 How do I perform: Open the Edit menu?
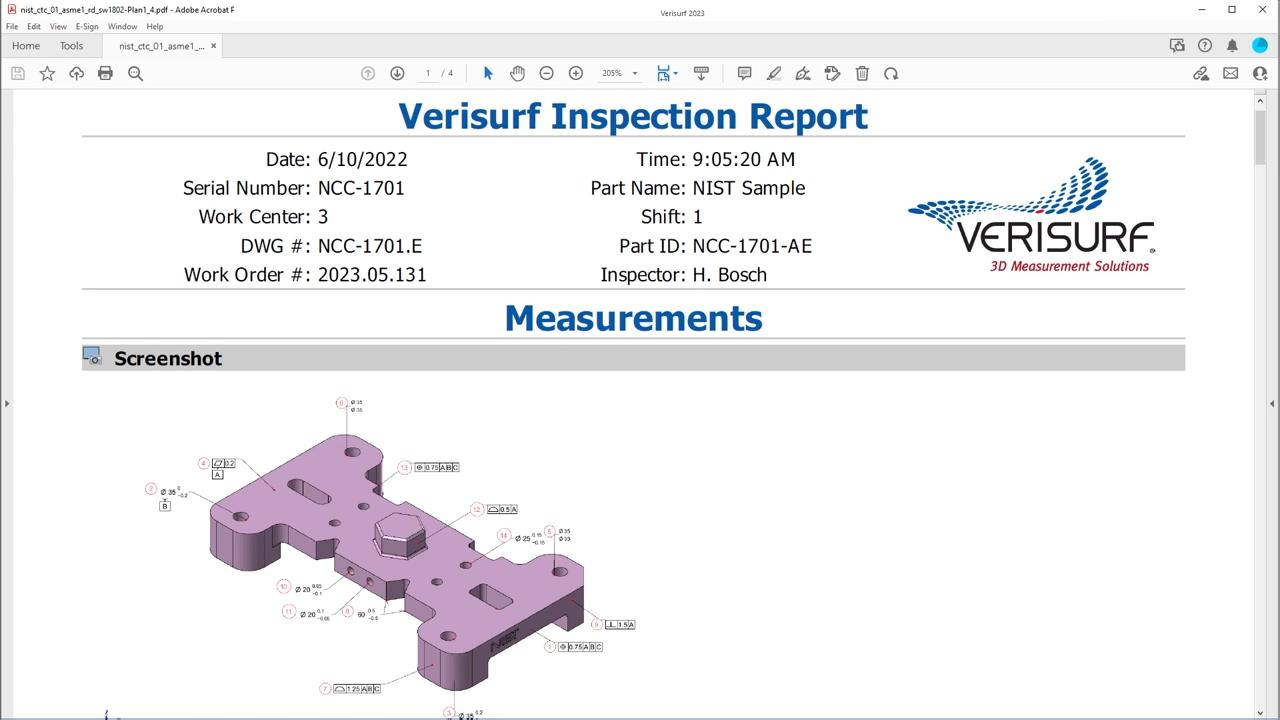click(x=34, y=27)
